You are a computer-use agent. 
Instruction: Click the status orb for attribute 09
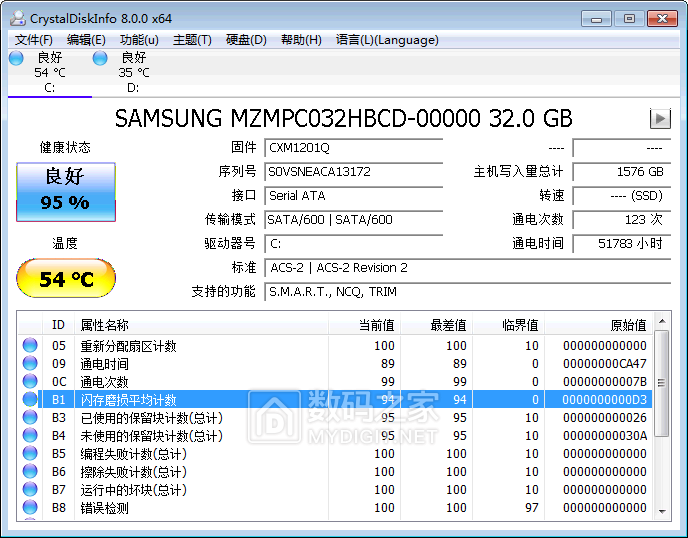pyautogui.click(x=30, y=363)
